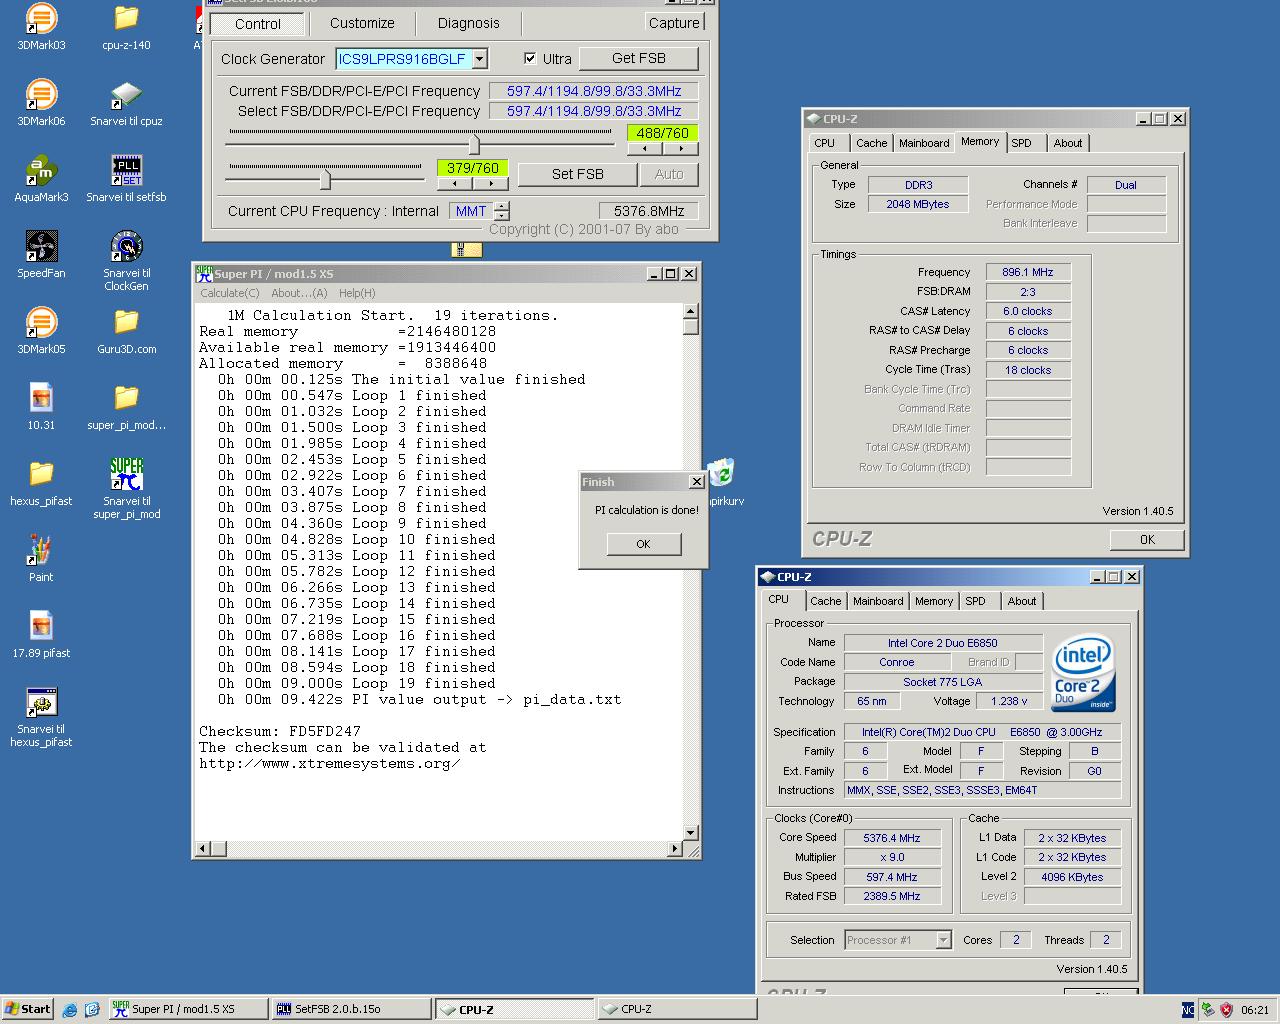
Task: Click Super PI vertical scrollbar down arrow
Action: point(690,833)
